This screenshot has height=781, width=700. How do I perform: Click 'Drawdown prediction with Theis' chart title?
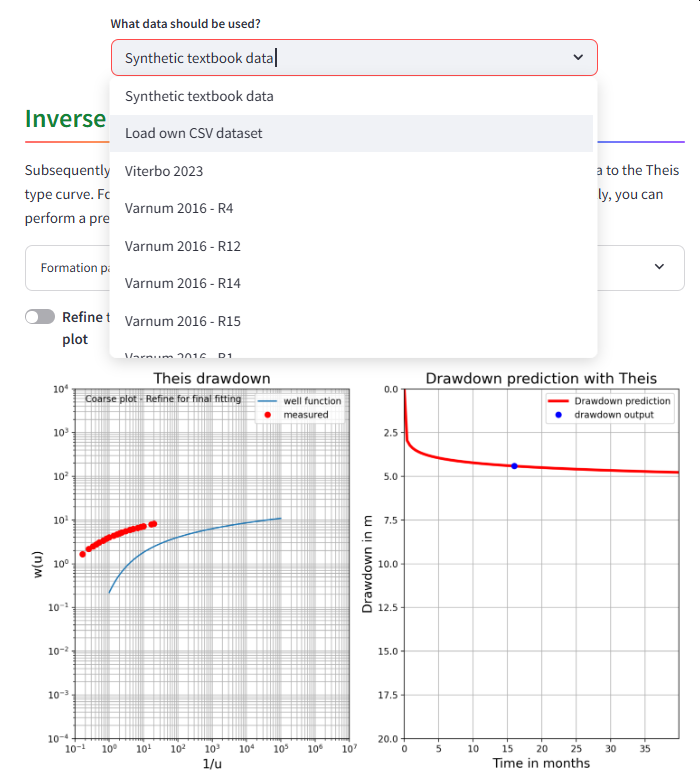click(x=541, y=379)
